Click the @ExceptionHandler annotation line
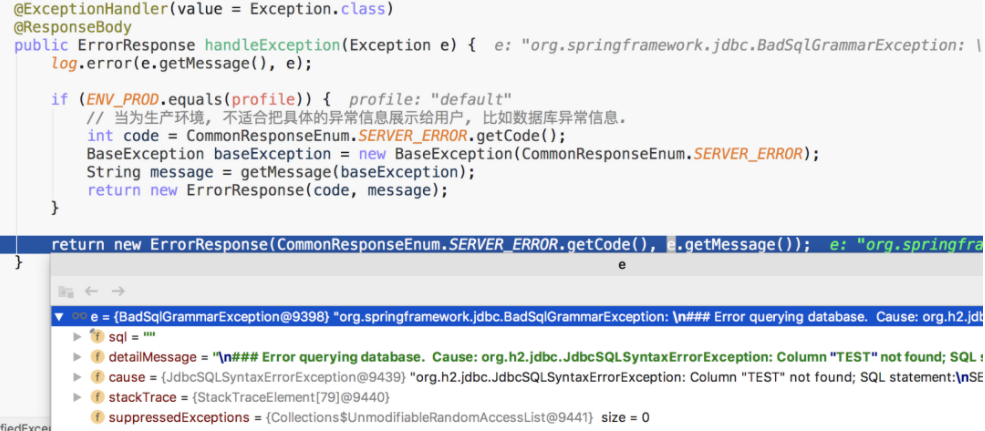 point(204,10)
